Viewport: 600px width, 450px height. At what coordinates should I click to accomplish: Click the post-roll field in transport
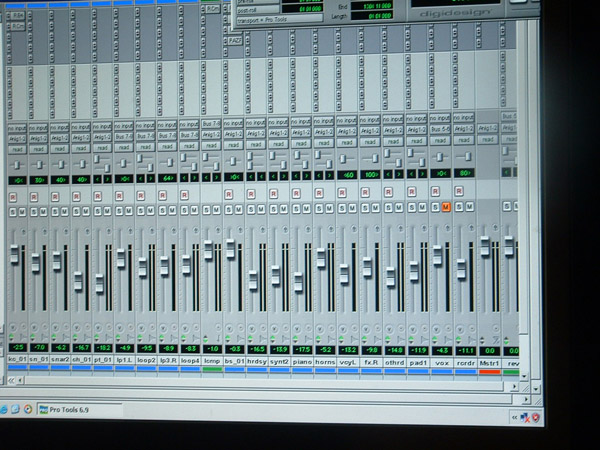[257, 10]
